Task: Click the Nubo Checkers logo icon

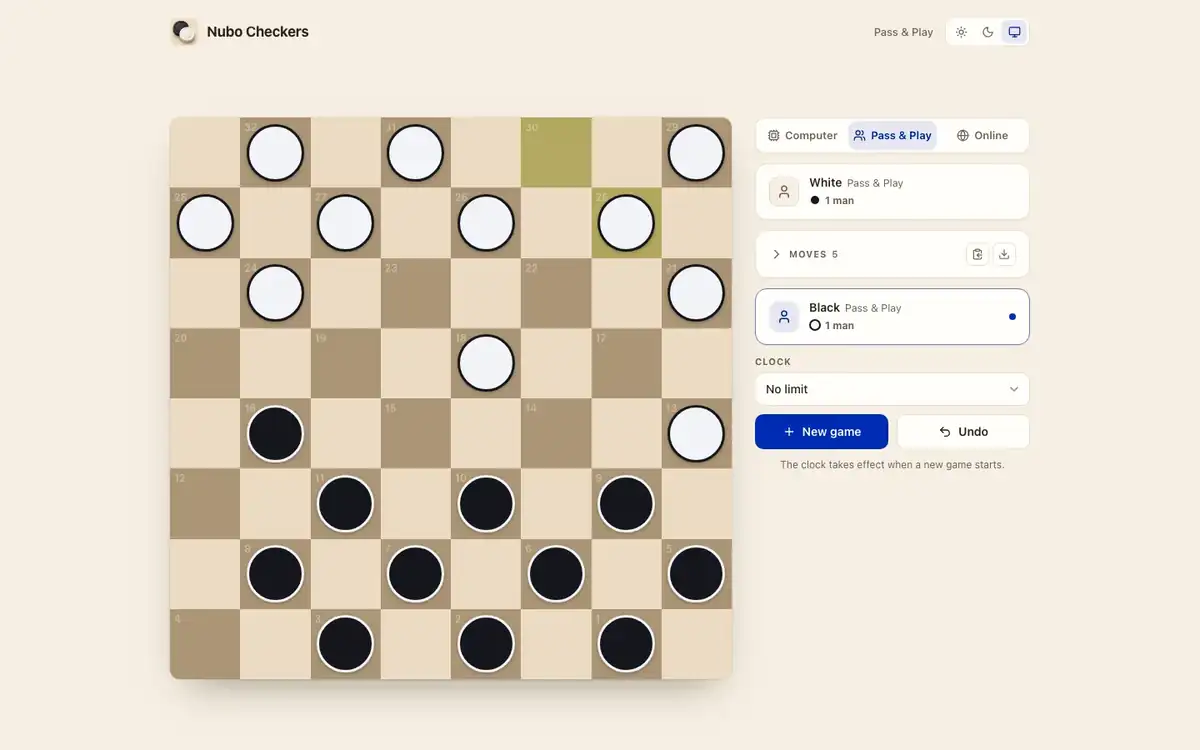Action: 184,32
